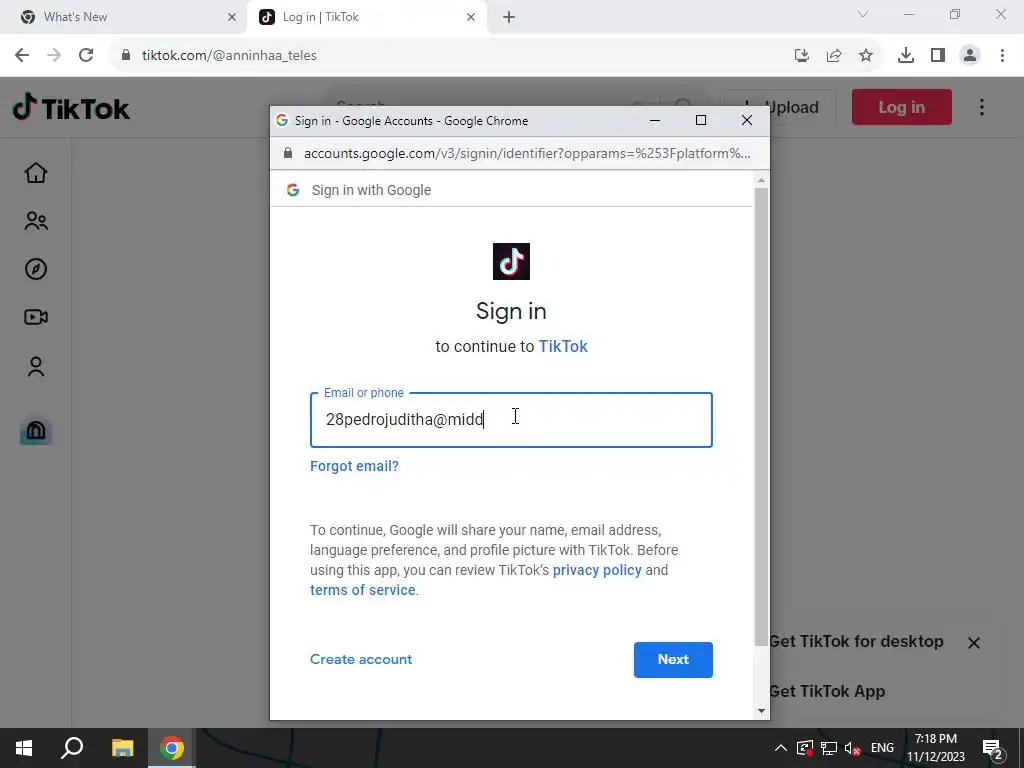Open Windows taskbar search
The image size is (1024, 768).
point(72,748)
